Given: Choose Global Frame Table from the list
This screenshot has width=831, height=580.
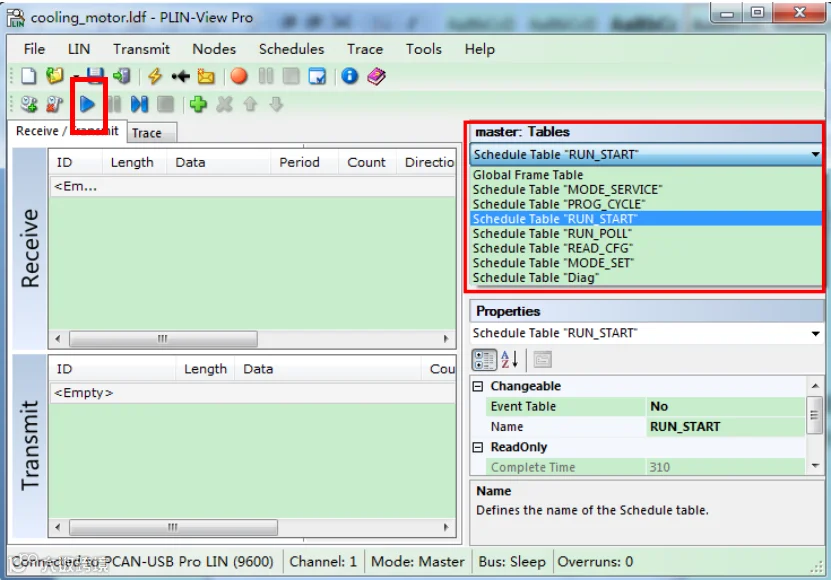Looking at the screenshot, I should [646, 175].
